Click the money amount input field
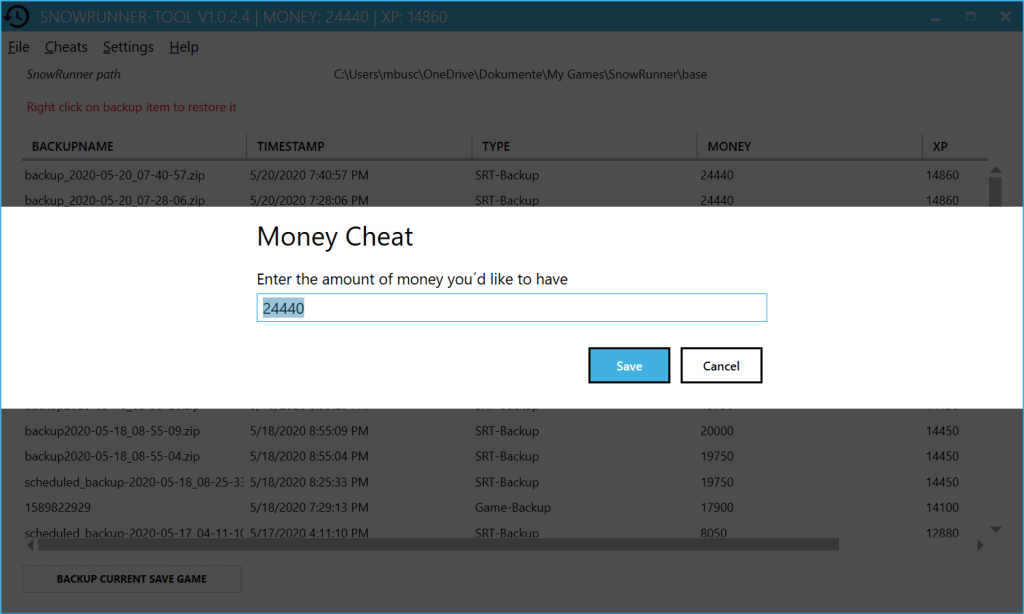 click(x=511, y=308)
